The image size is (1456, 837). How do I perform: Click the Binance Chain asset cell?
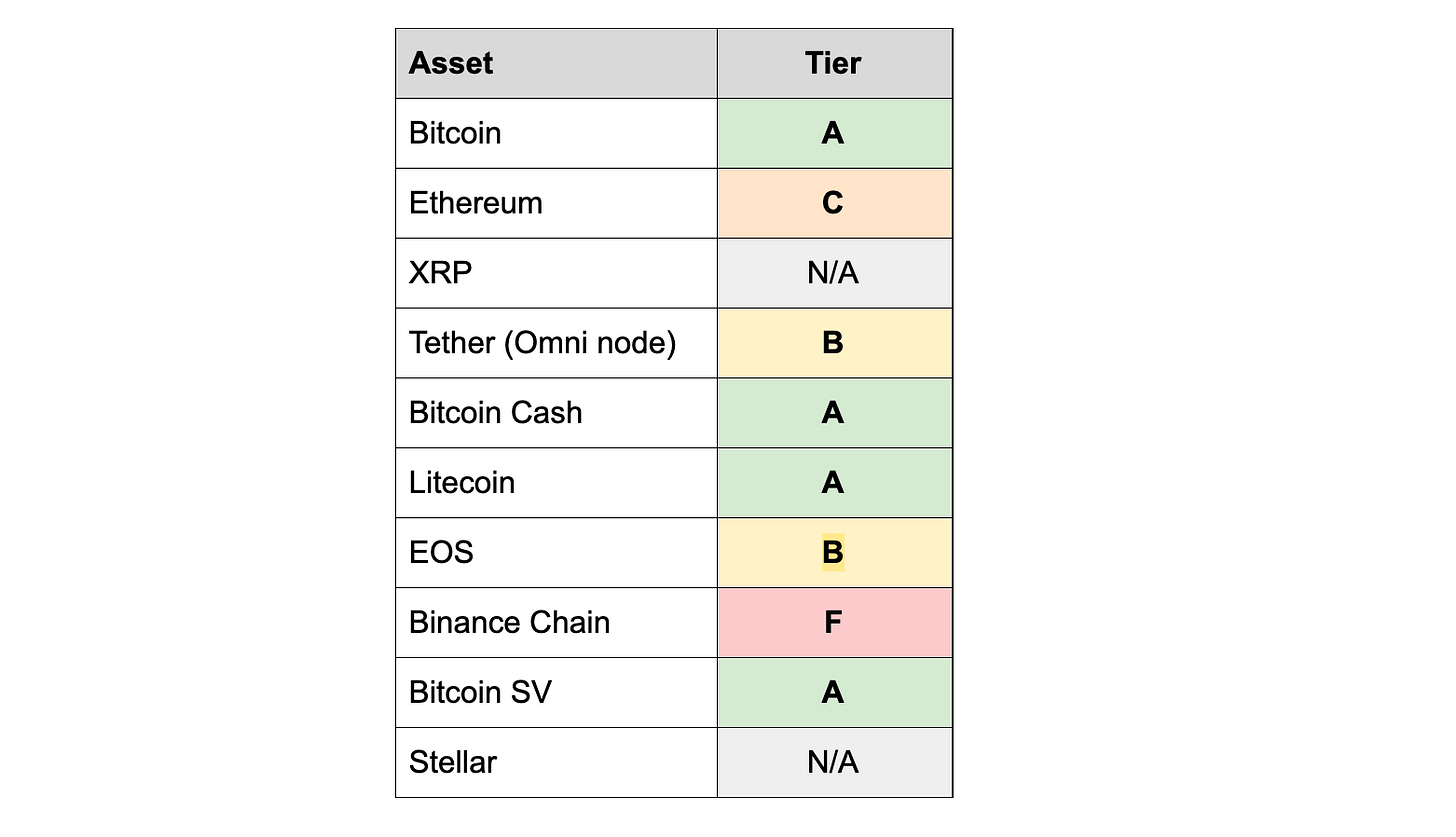[556, 623]
